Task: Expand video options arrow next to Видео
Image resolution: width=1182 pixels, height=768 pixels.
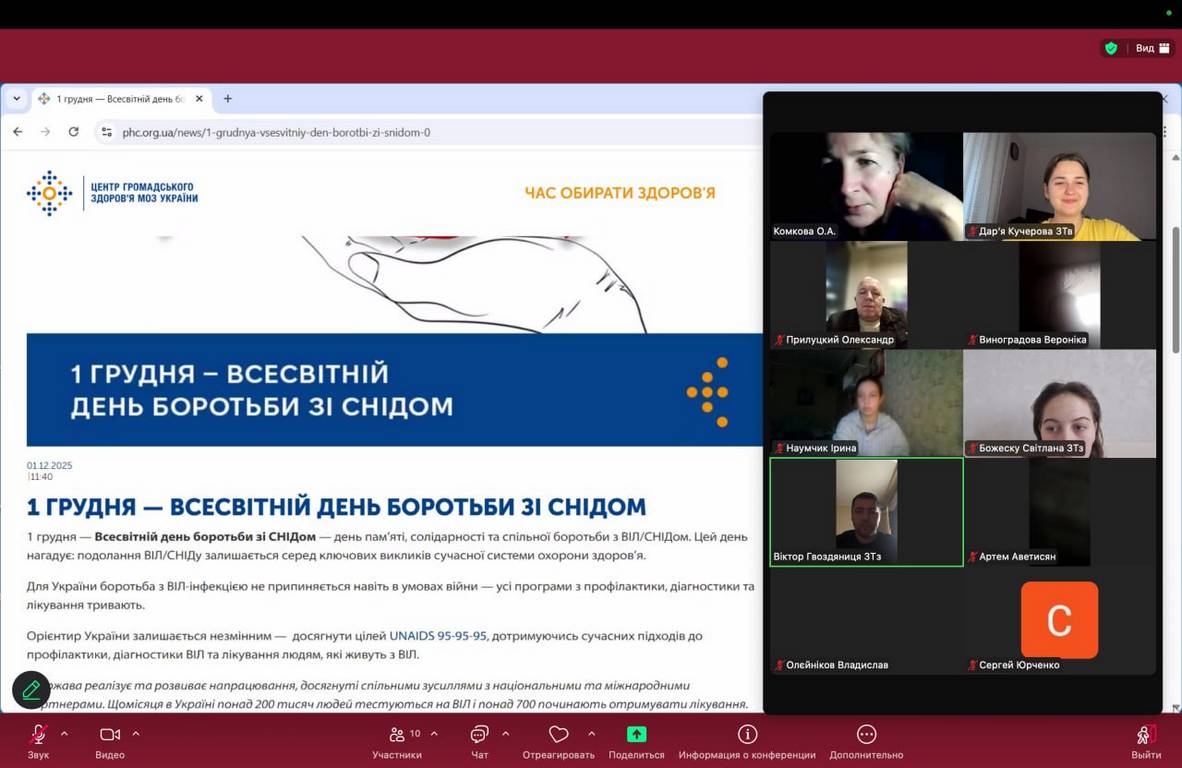Action: pos(136,733)
